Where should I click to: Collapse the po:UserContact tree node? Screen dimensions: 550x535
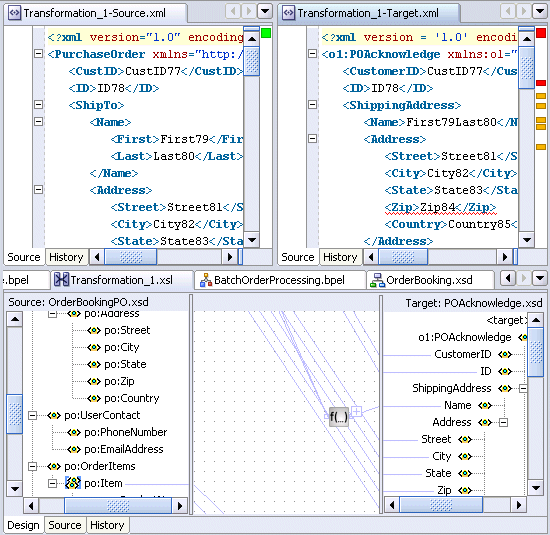[32, 415]
